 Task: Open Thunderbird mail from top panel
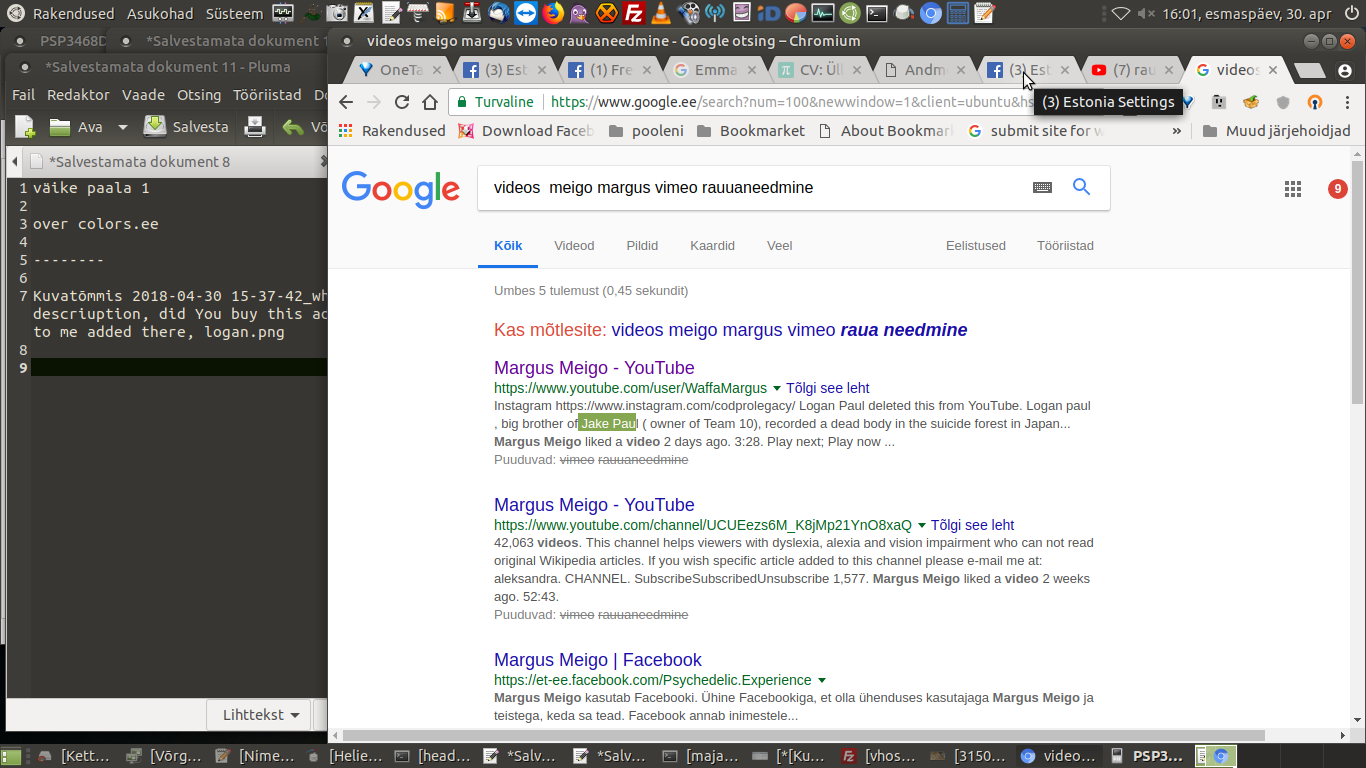498,14
